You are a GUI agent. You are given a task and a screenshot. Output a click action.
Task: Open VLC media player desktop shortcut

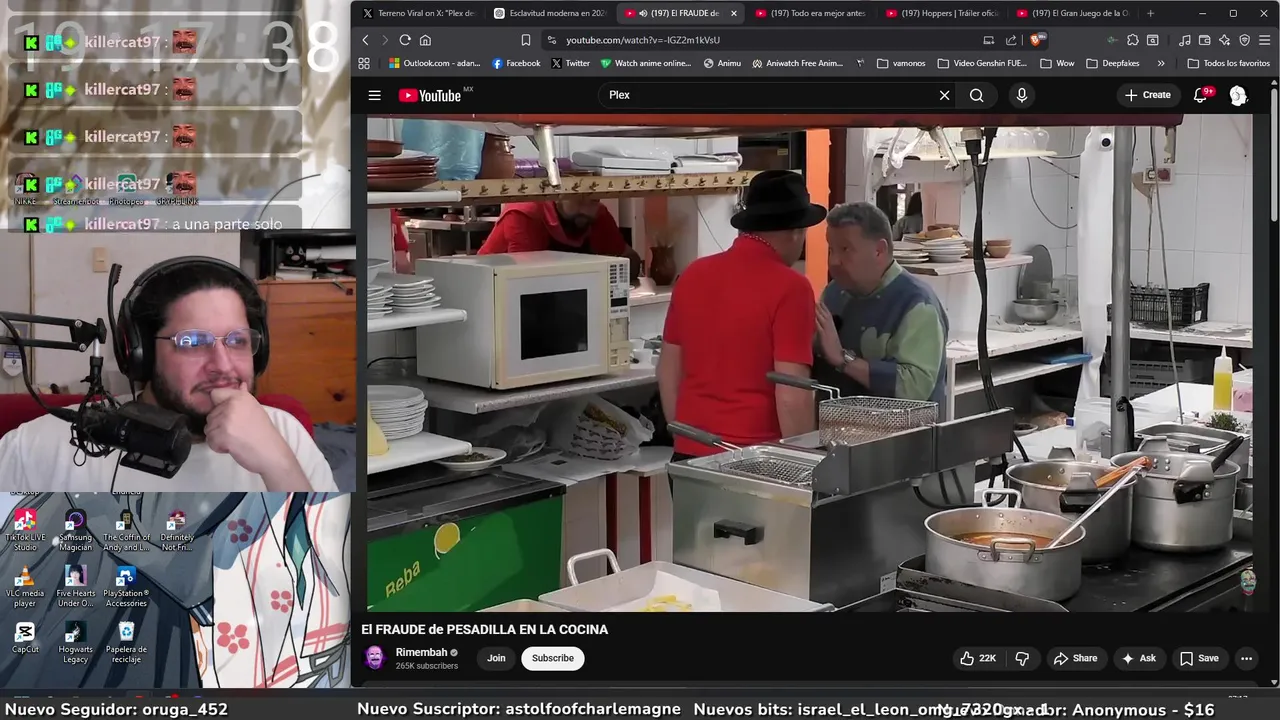coord(25,587)
